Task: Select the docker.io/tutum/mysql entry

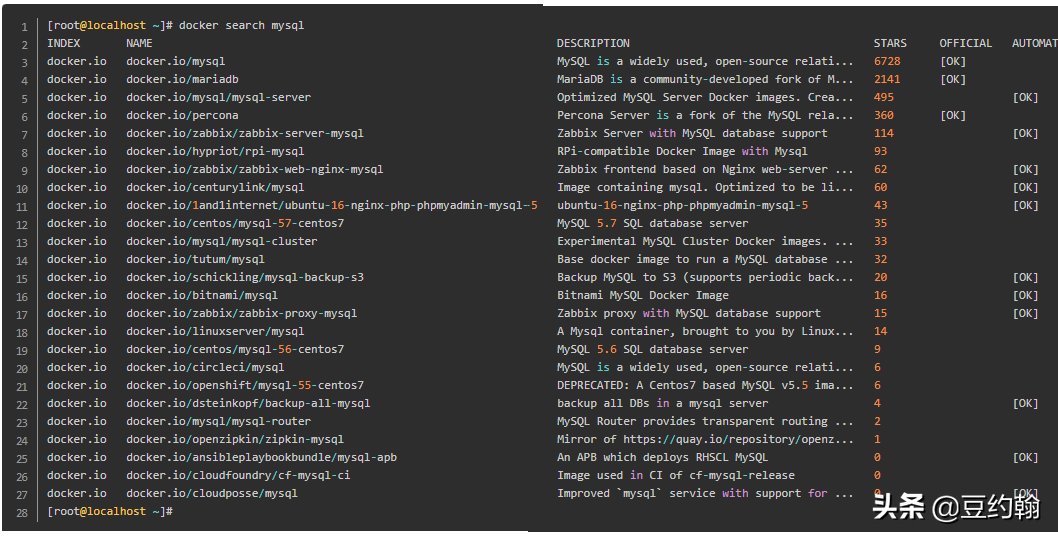Action: tap(195, 259)
